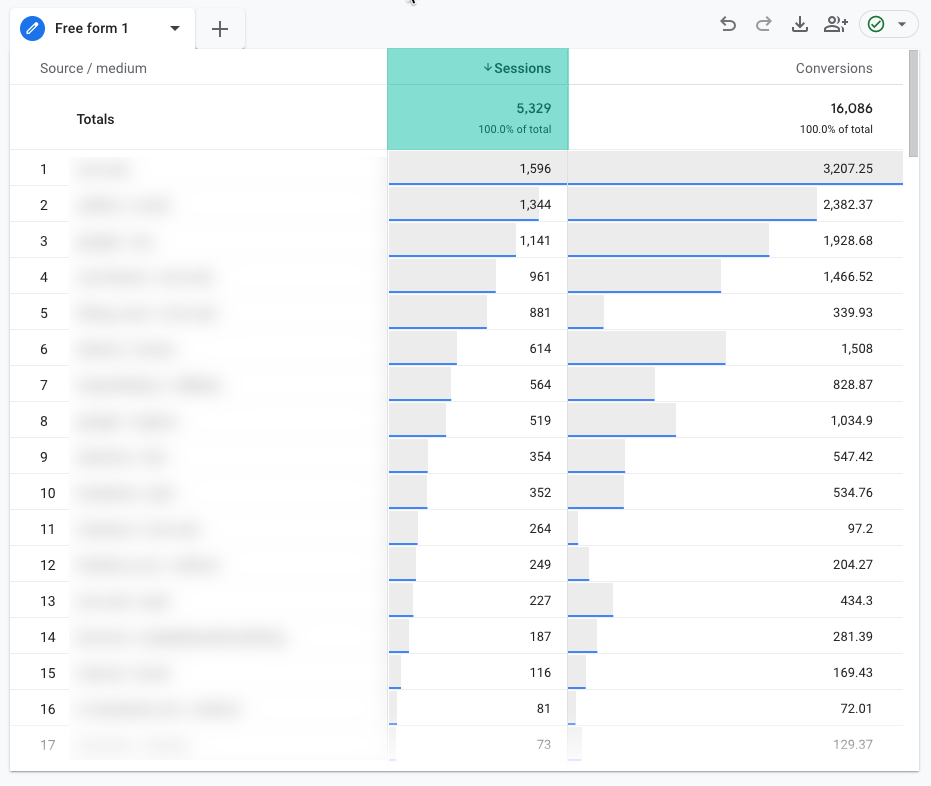Click the 1,034.9 conversions value
931x786 pixels.
click(851, 421)
